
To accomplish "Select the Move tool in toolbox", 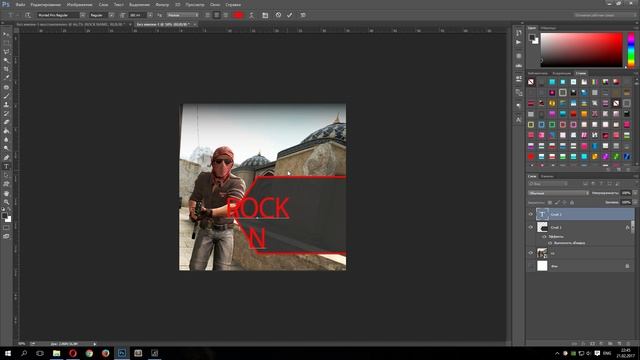I will pyautogui.click(x=6, y=35).
